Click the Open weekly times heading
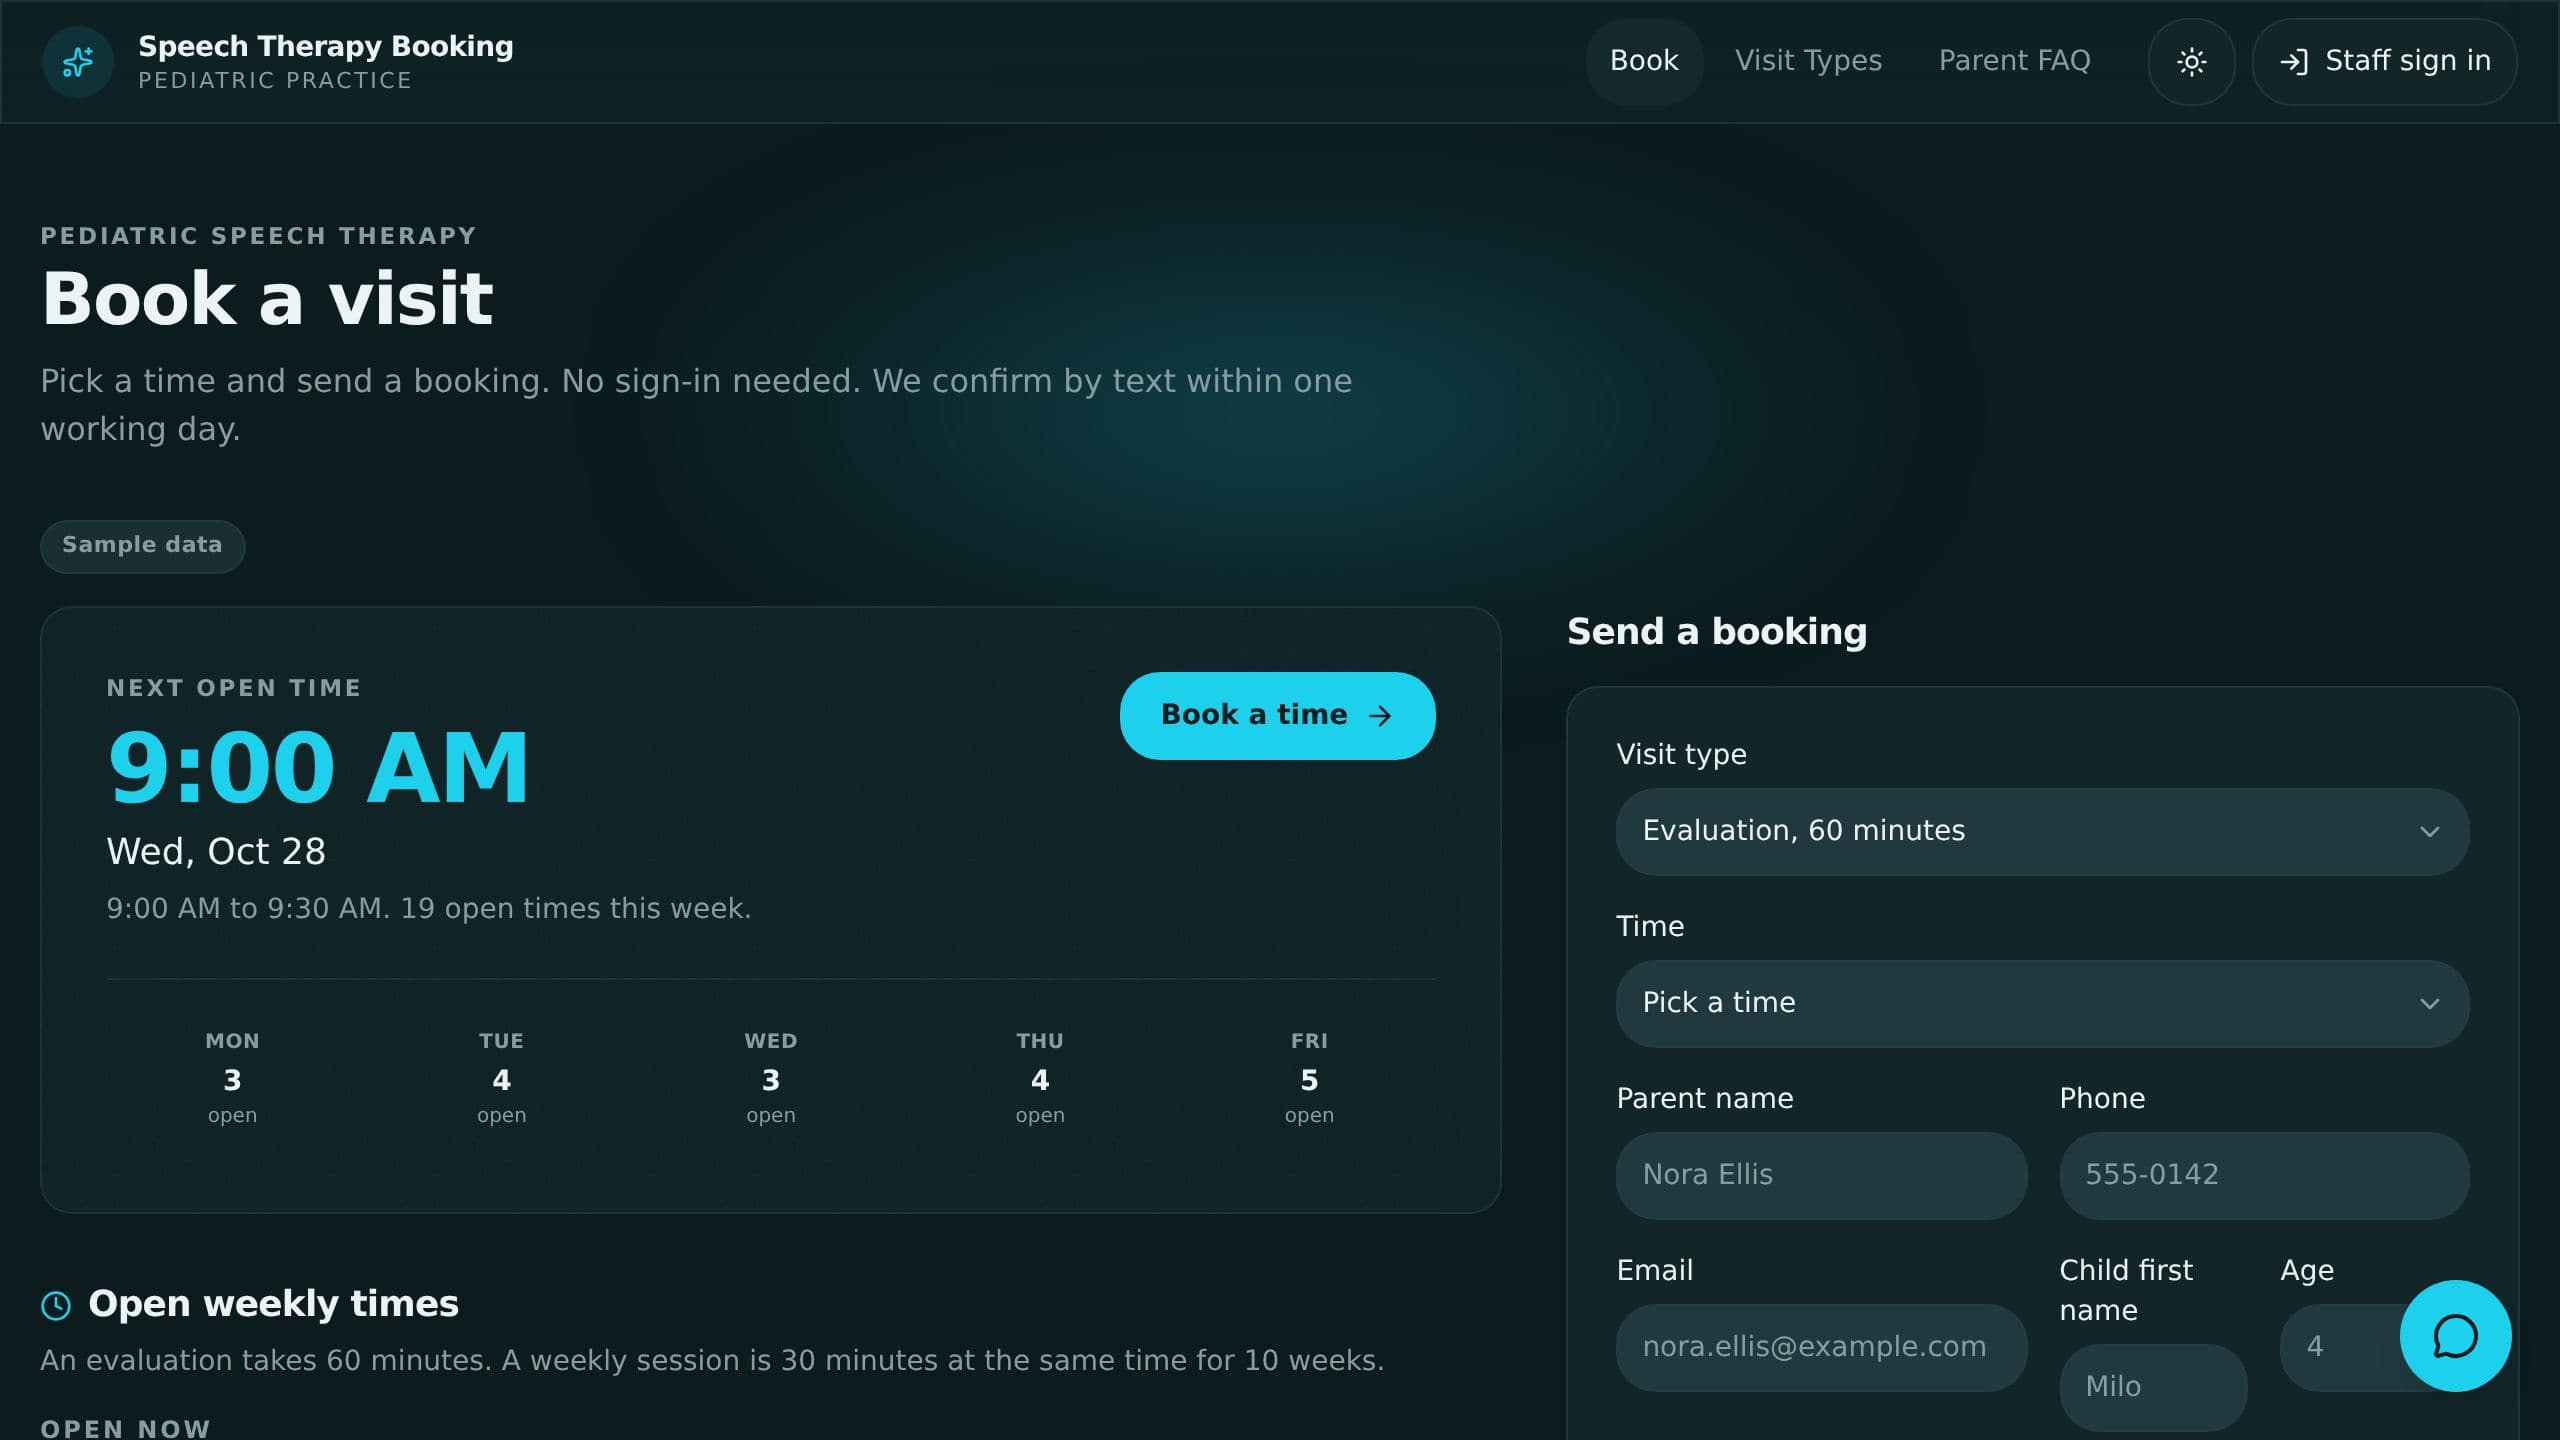Image resolution: width=2560 pixels, height=1440 pixels. pyautogui.click(x=273, y=1304)
